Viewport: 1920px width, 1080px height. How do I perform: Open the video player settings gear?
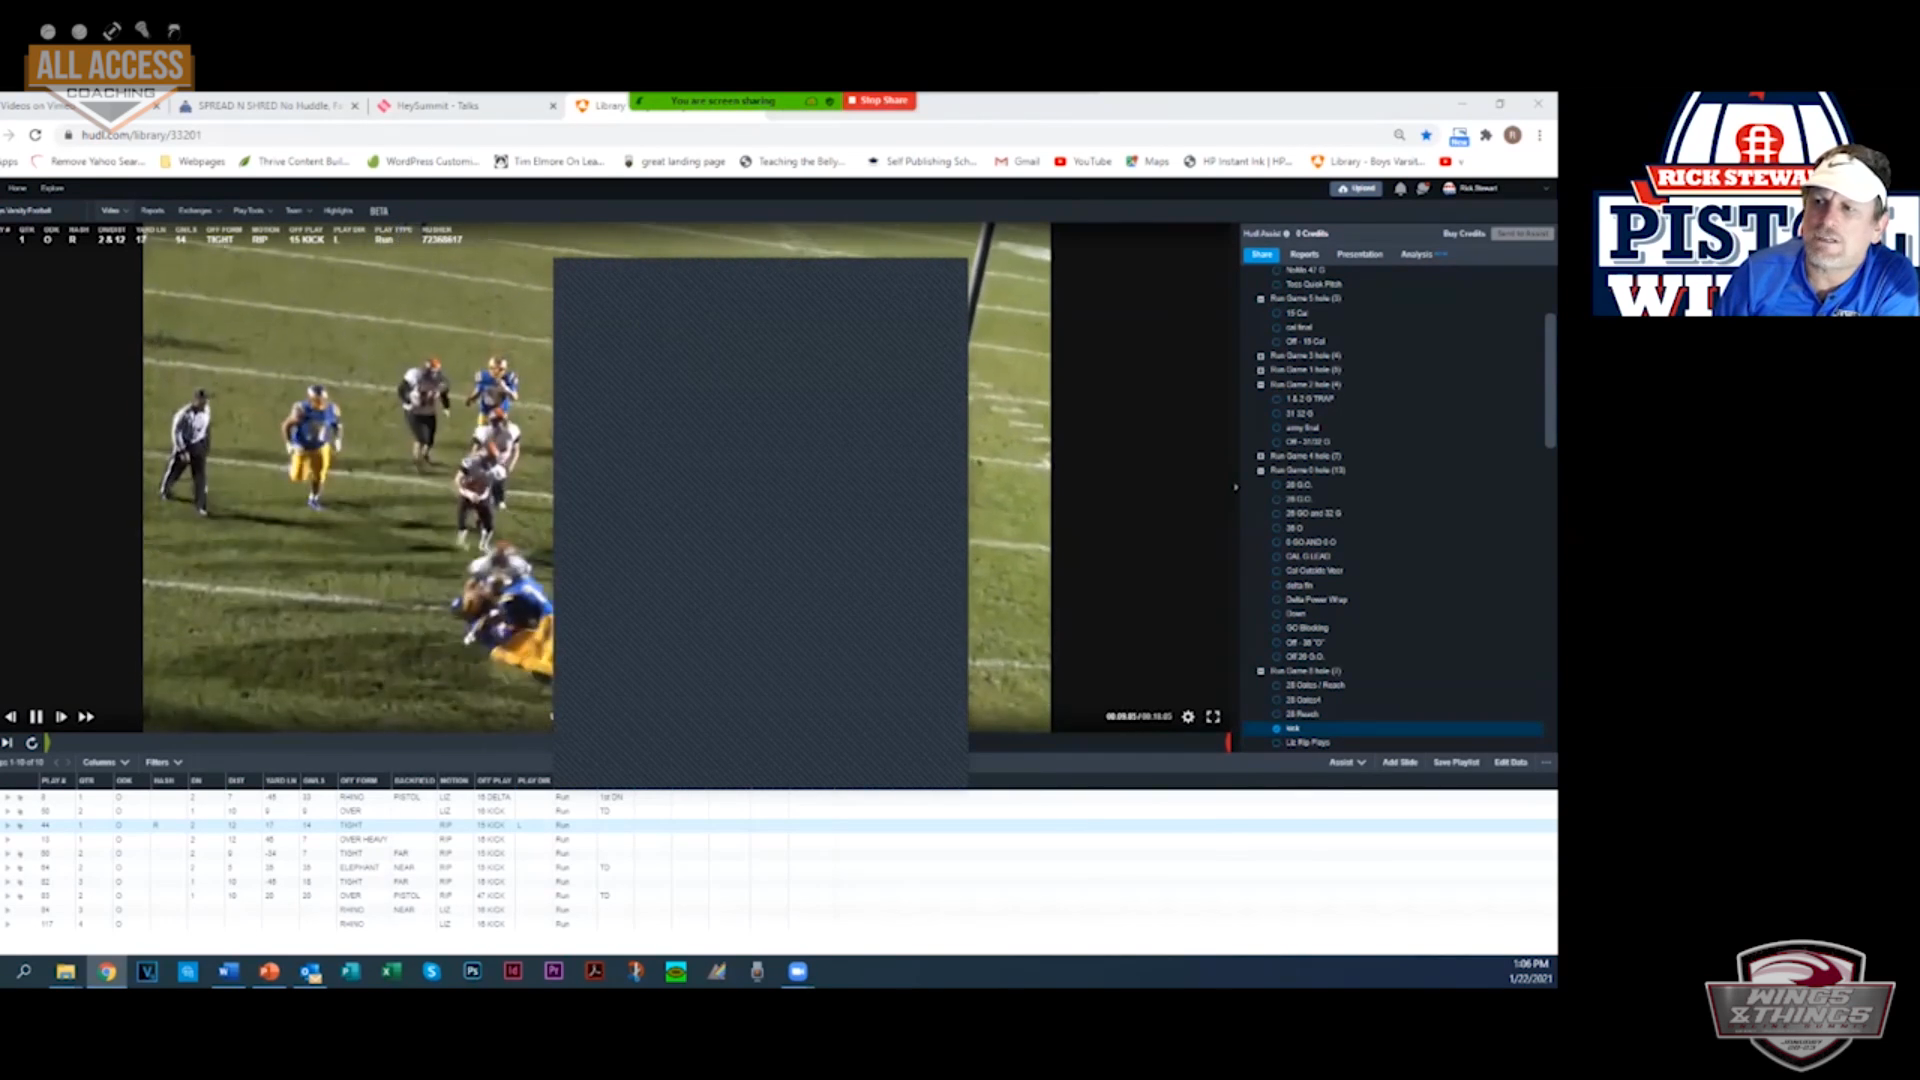coord(1188,717)
